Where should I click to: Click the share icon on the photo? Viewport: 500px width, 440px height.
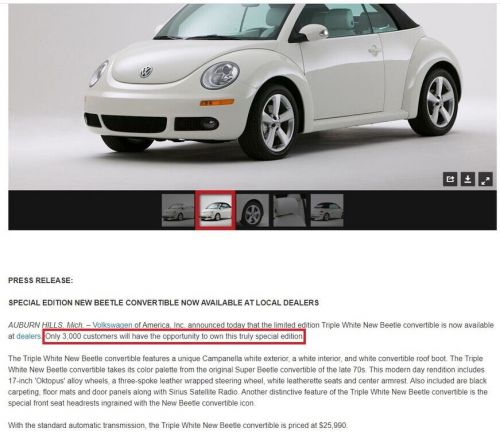point(450,179)
